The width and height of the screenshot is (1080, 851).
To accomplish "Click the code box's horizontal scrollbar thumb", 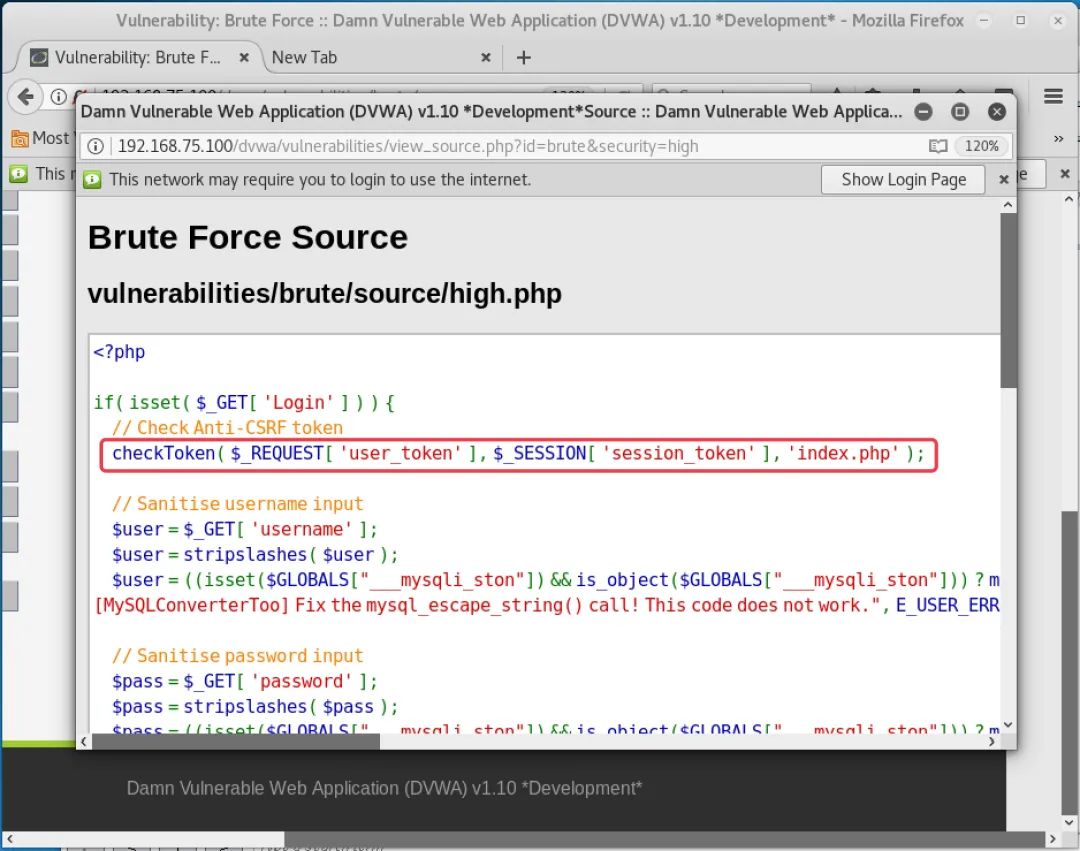I will point(236,742).
